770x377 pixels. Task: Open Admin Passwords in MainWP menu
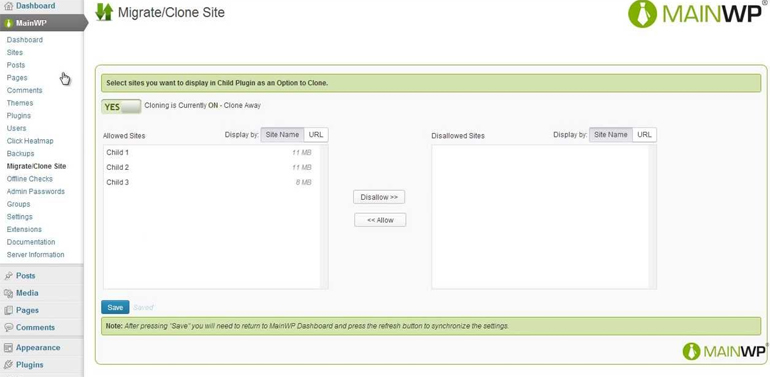35,191
